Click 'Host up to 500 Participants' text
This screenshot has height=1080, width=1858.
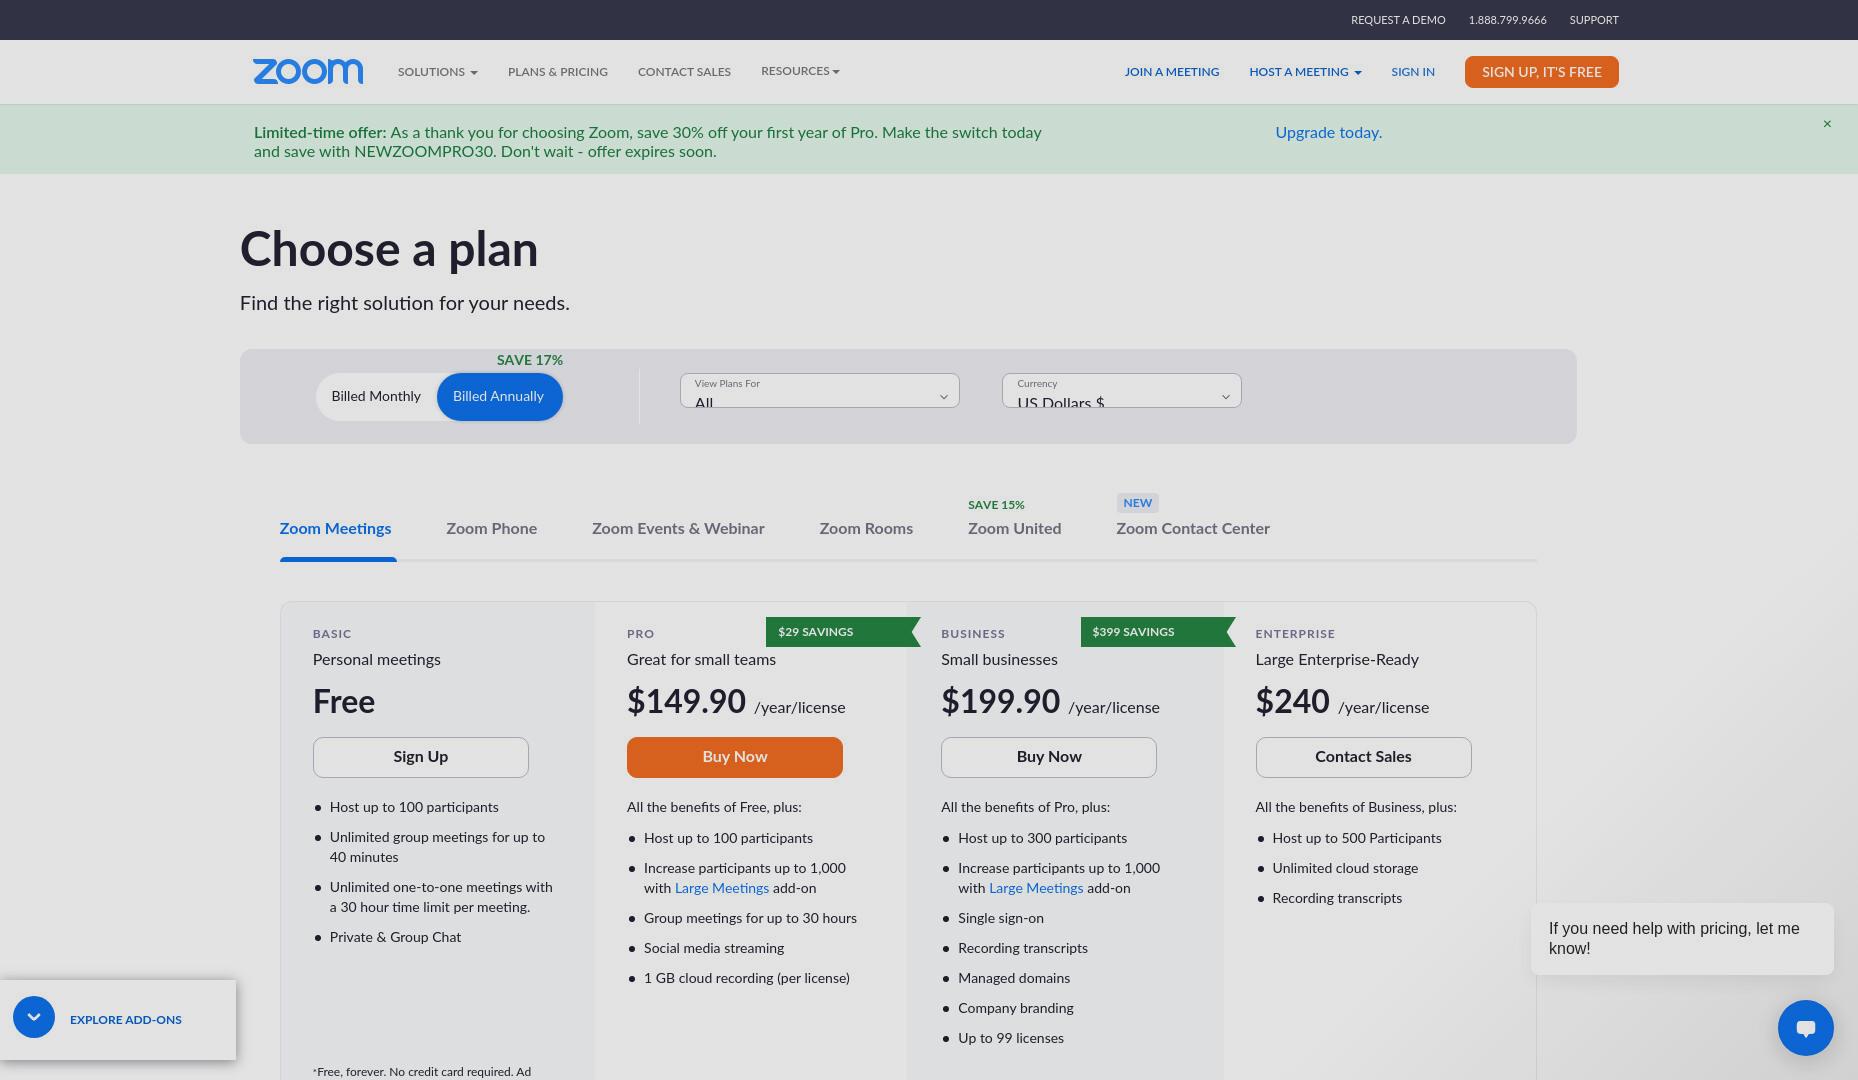[x=1357, y=838]
